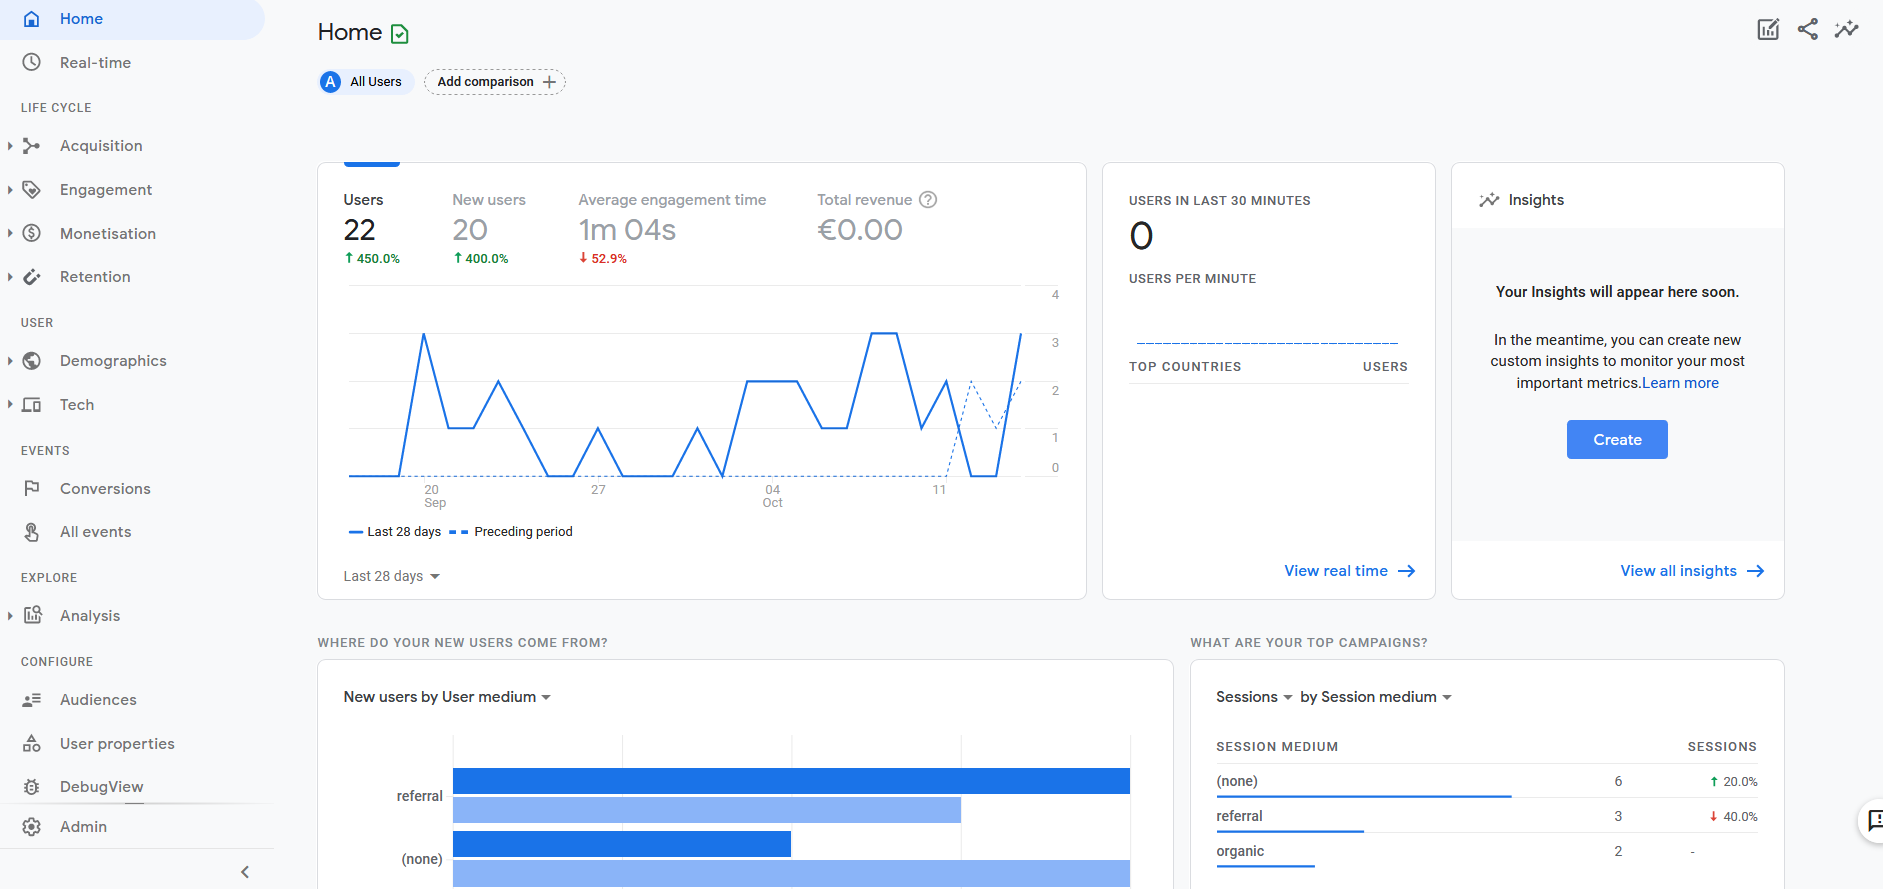Viewport: 1883px width, 889px height.
Task: Collapse the sidebar using the chevron arrow
Action: click(245, 872)
